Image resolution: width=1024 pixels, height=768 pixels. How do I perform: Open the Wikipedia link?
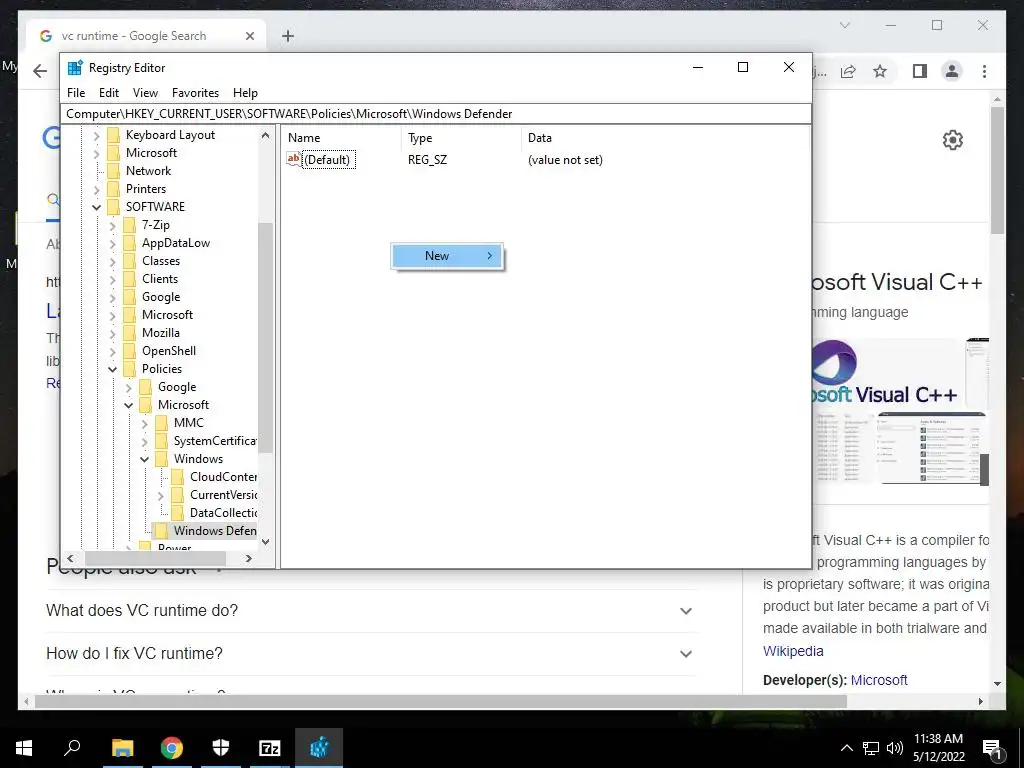coord(793,651)
